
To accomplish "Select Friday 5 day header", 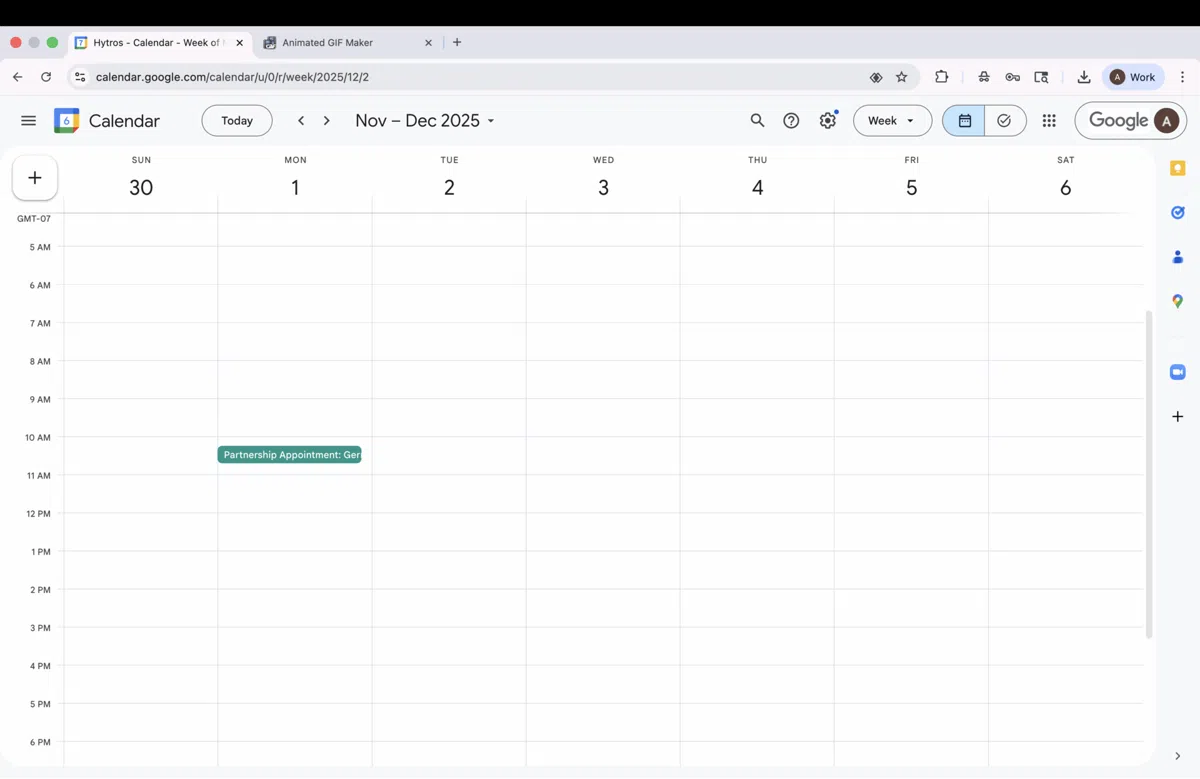I will pyautogui.click(x=911, y=187).
